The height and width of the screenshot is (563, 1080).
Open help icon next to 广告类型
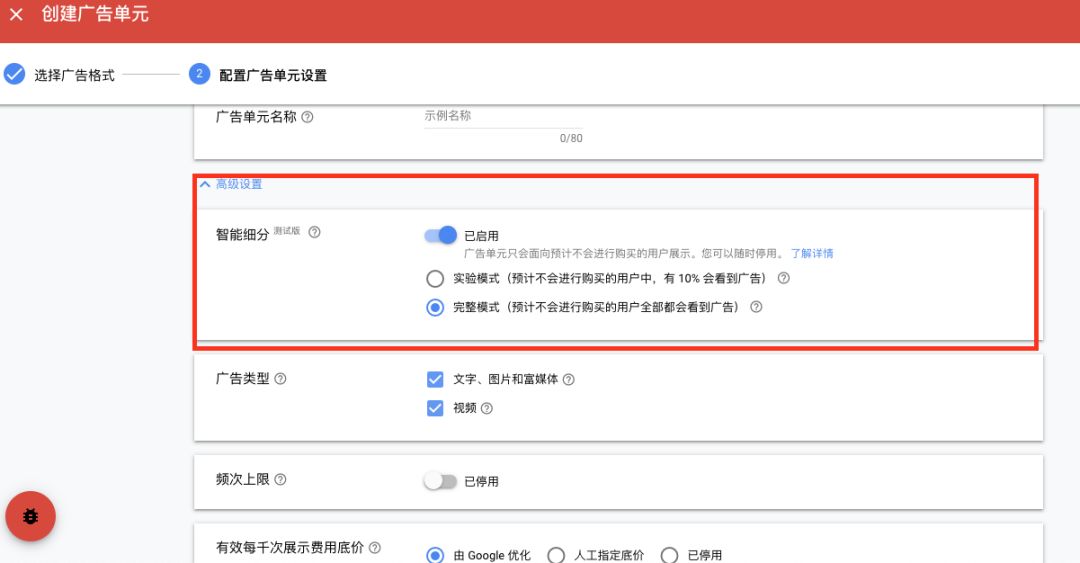coord(280,379)
